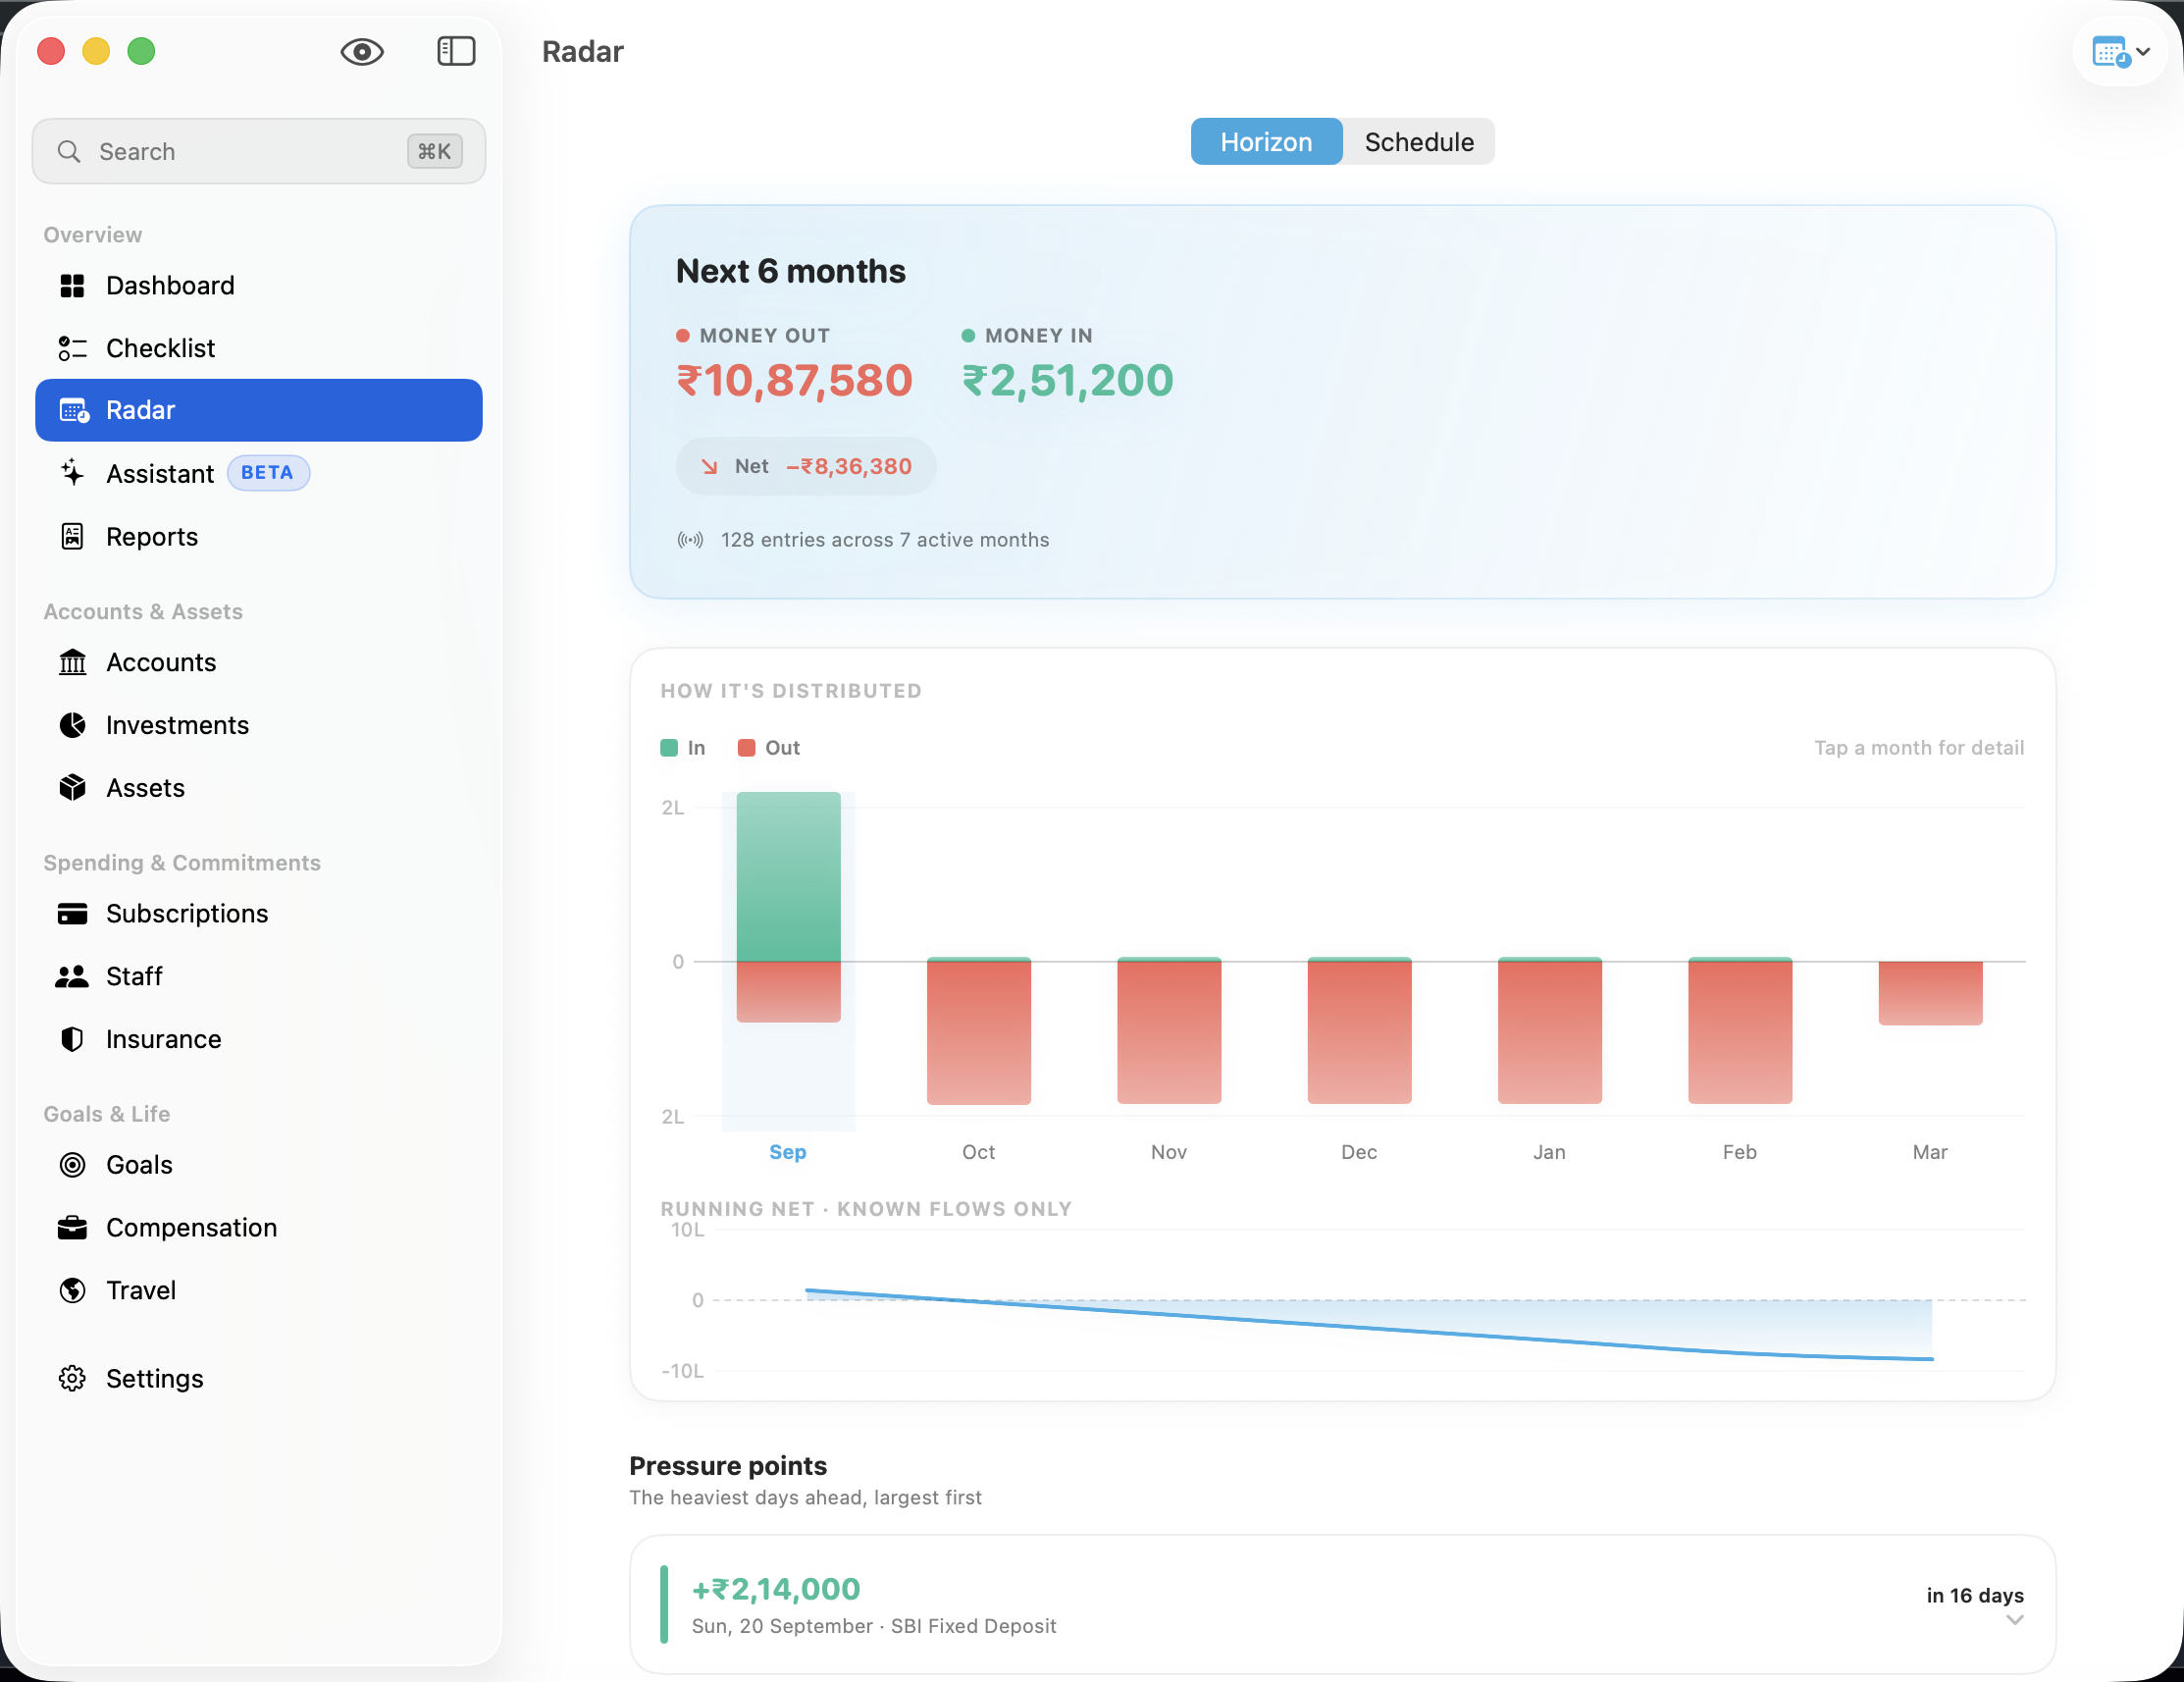2184x1682 pixels.
Task: Open Subscriptions via its card icon
Action: pos(72,914)
